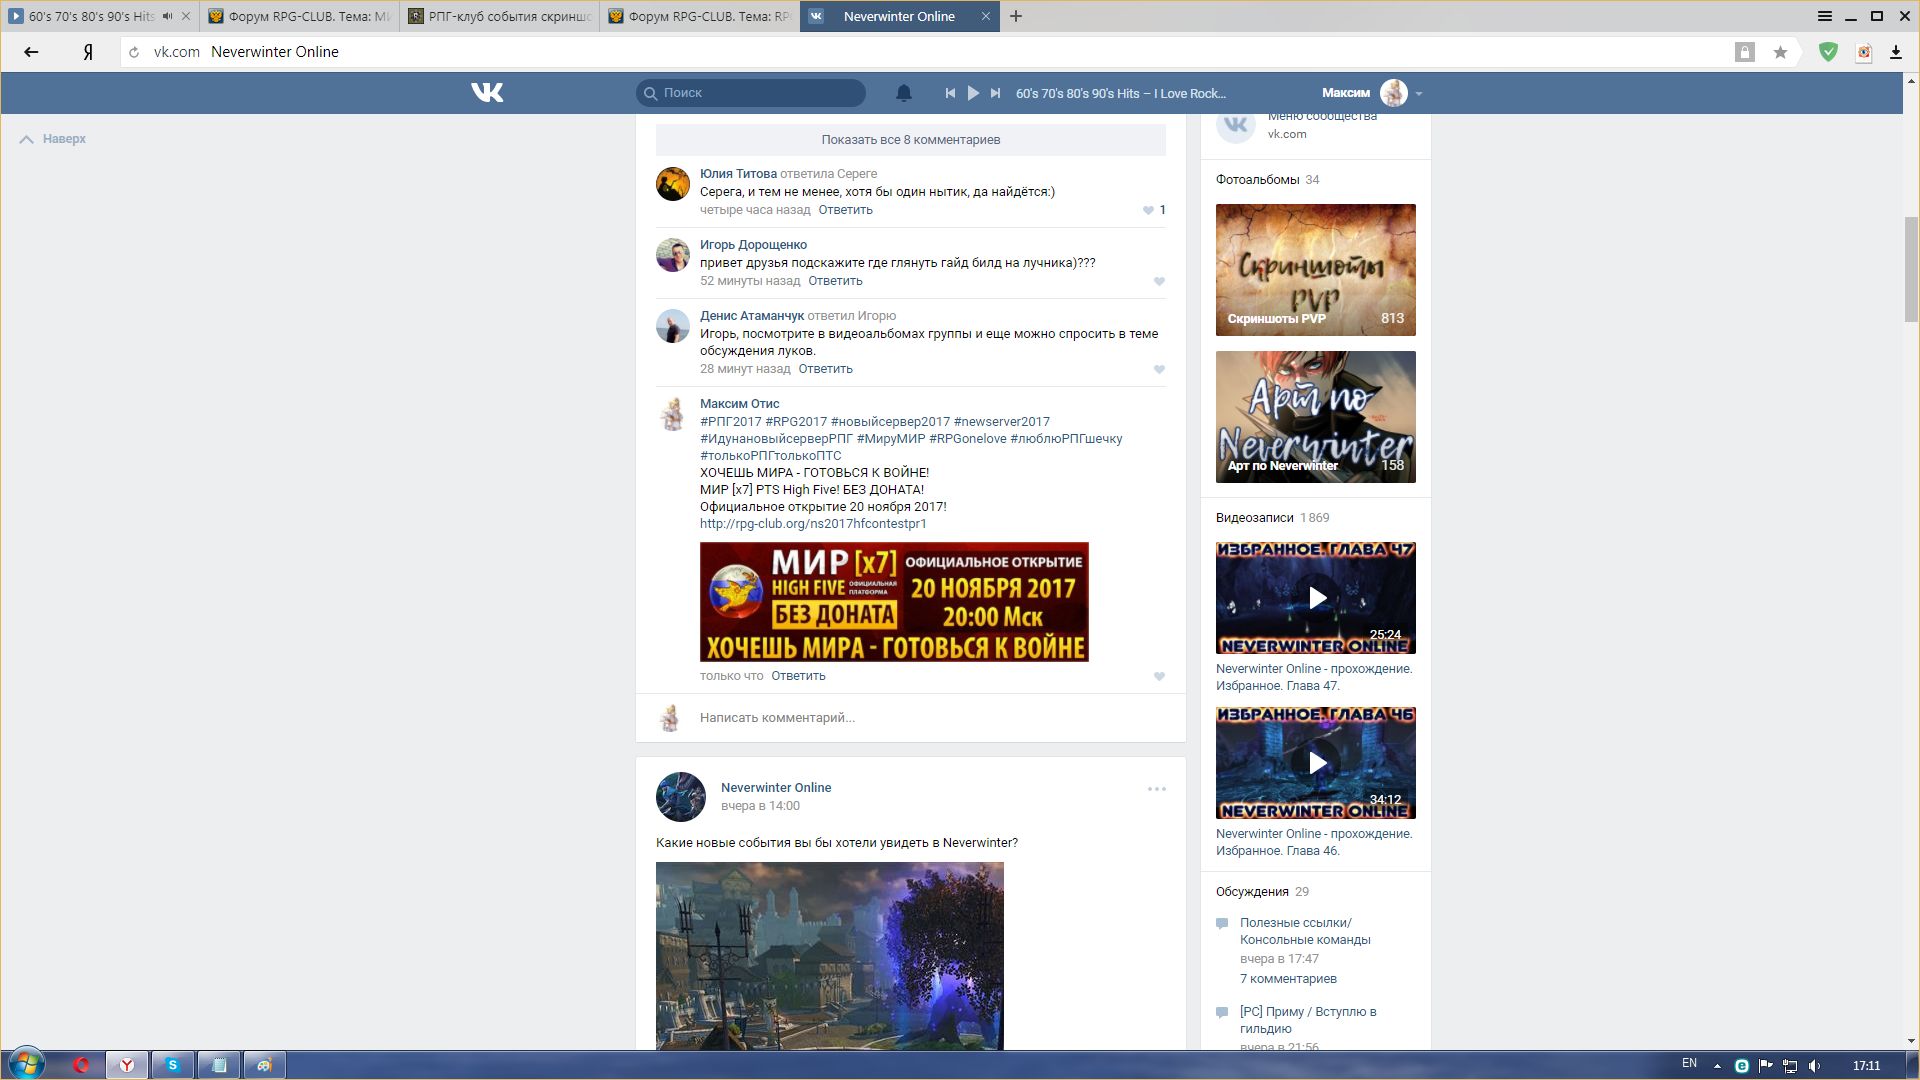
Task: Open browser downloads arrow icon
Action: coord(1895,52)
